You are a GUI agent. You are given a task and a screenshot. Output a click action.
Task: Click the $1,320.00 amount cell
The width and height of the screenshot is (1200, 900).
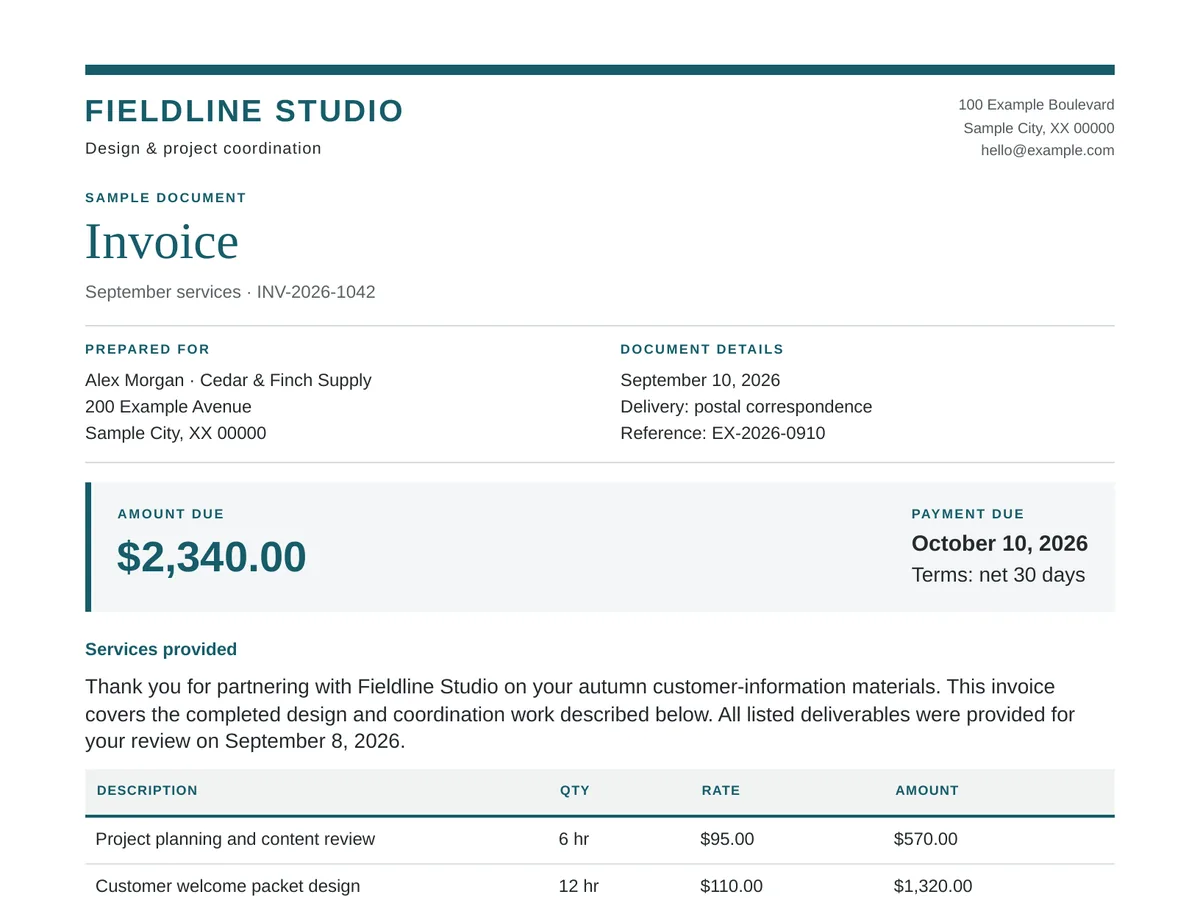click(933, 886)
